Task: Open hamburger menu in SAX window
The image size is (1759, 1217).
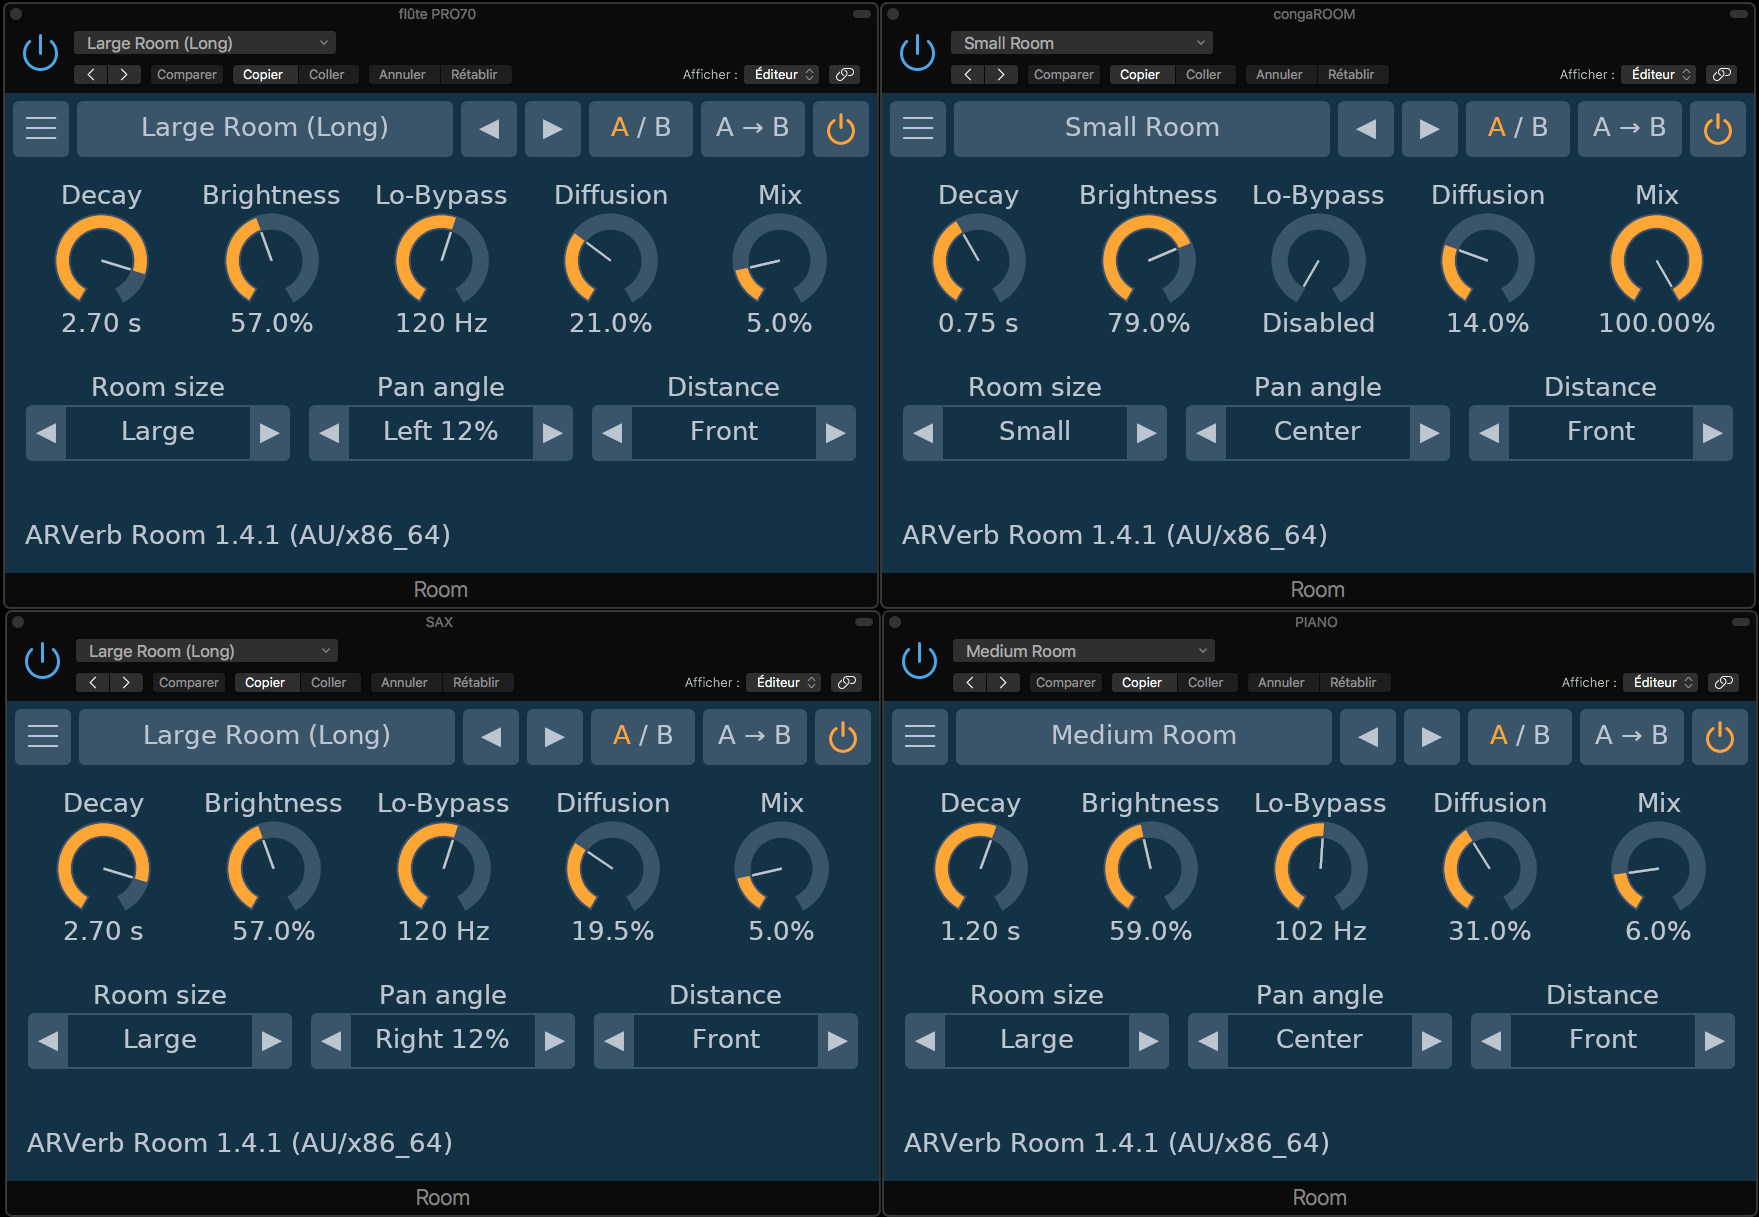Action: [x=43, y=736]
